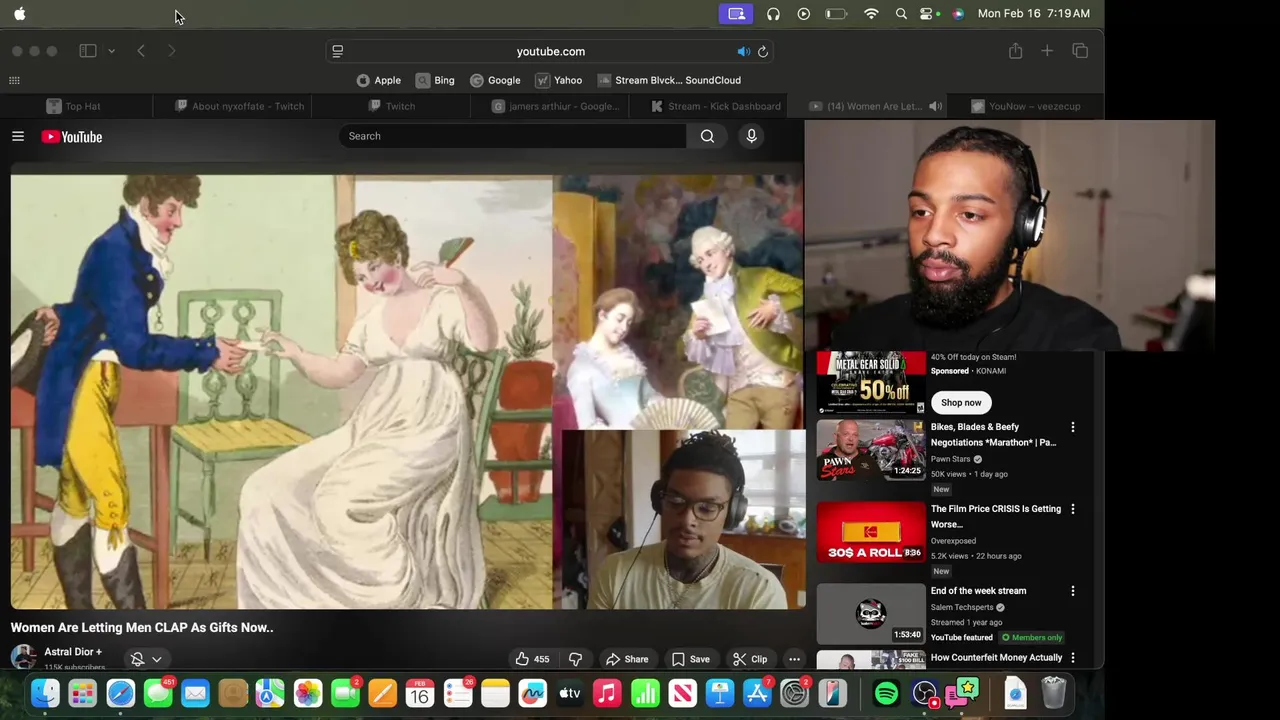Go to the YouTube home logo
Screen dimensions: 1280x720
pos(72,137)
